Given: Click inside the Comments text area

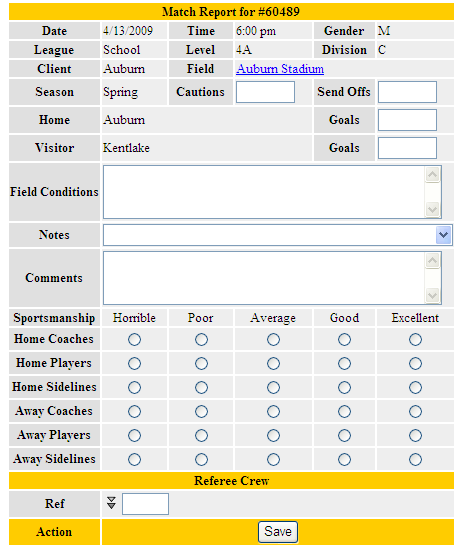Looking at the screenshot, I should [x=264, y=278].
